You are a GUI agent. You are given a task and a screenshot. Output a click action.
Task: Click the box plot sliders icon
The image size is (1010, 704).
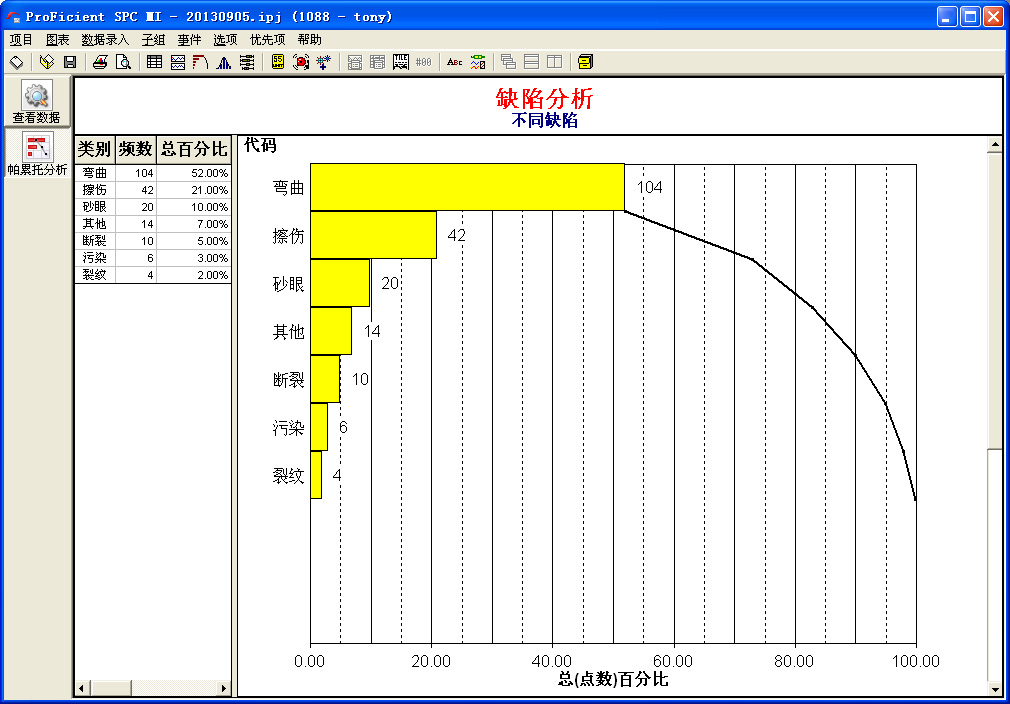pyautogui.click(x=247, y=62)
